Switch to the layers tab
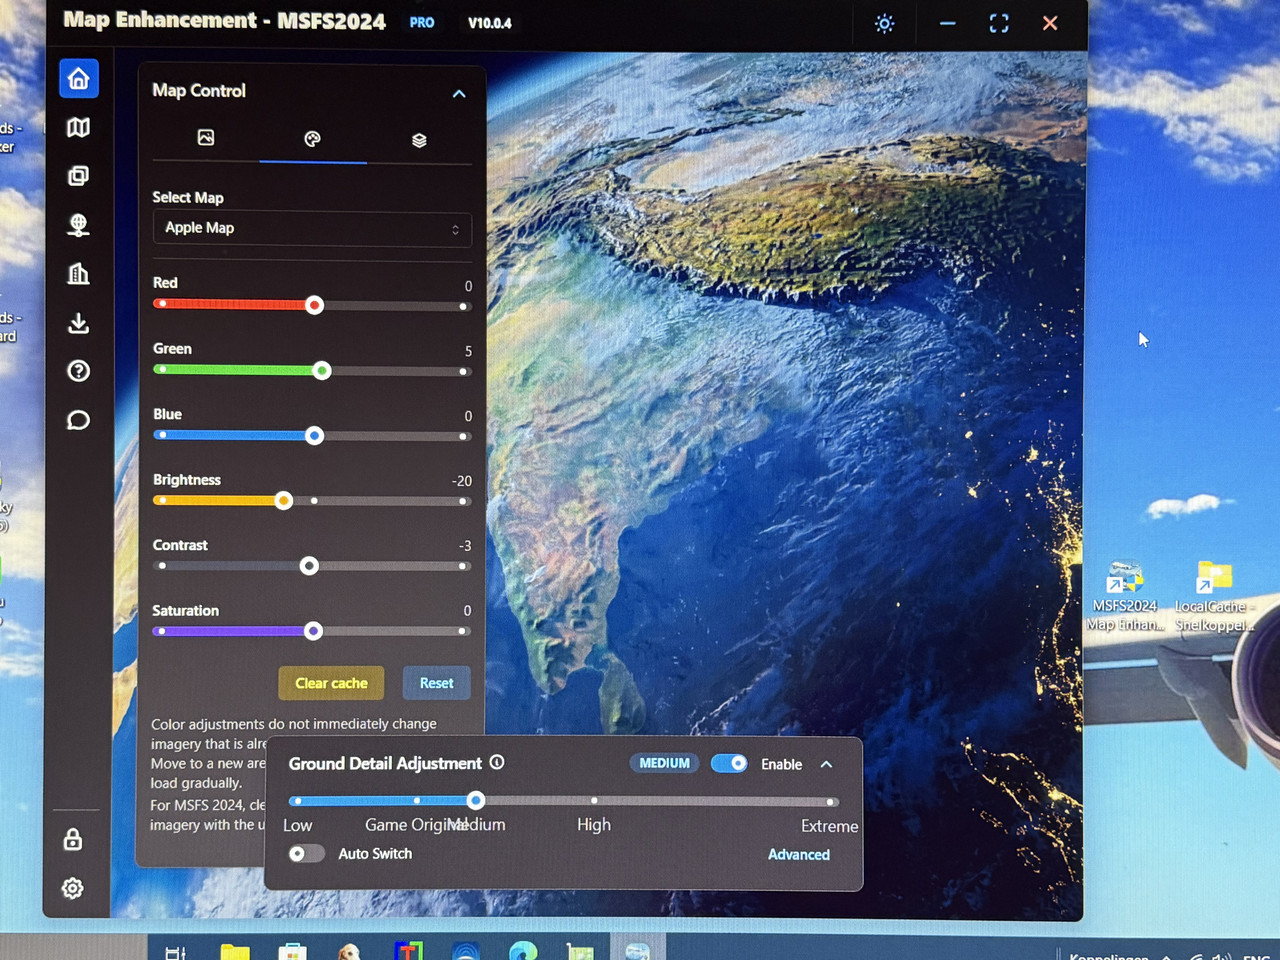This screenshot has height=960, width=1280. coord(419,140)
